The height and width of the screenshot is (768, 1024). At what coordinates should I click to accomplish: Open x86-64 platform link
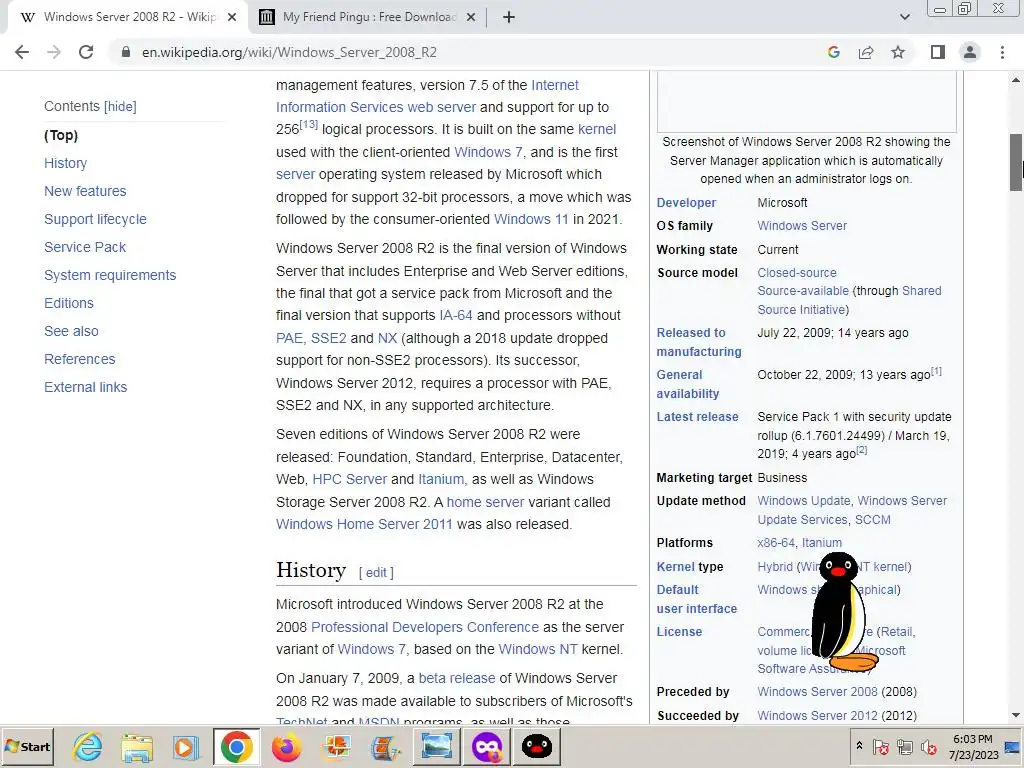pyautogui.click(x=776, y=543)
